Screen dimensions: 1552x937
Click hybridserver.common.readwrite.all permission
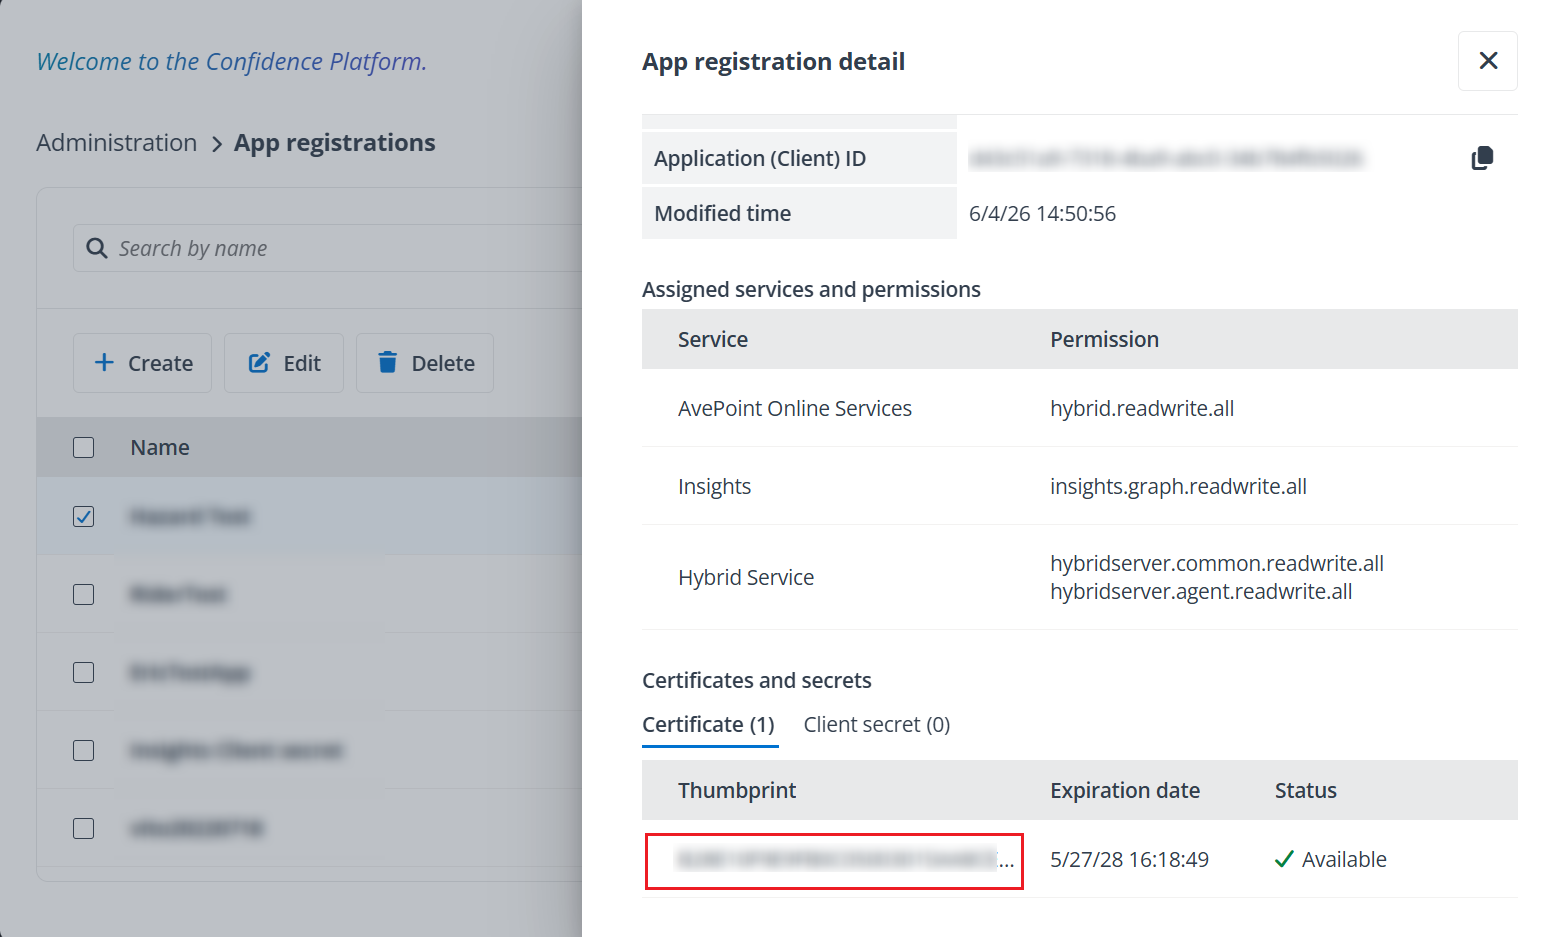point(1217,563)
